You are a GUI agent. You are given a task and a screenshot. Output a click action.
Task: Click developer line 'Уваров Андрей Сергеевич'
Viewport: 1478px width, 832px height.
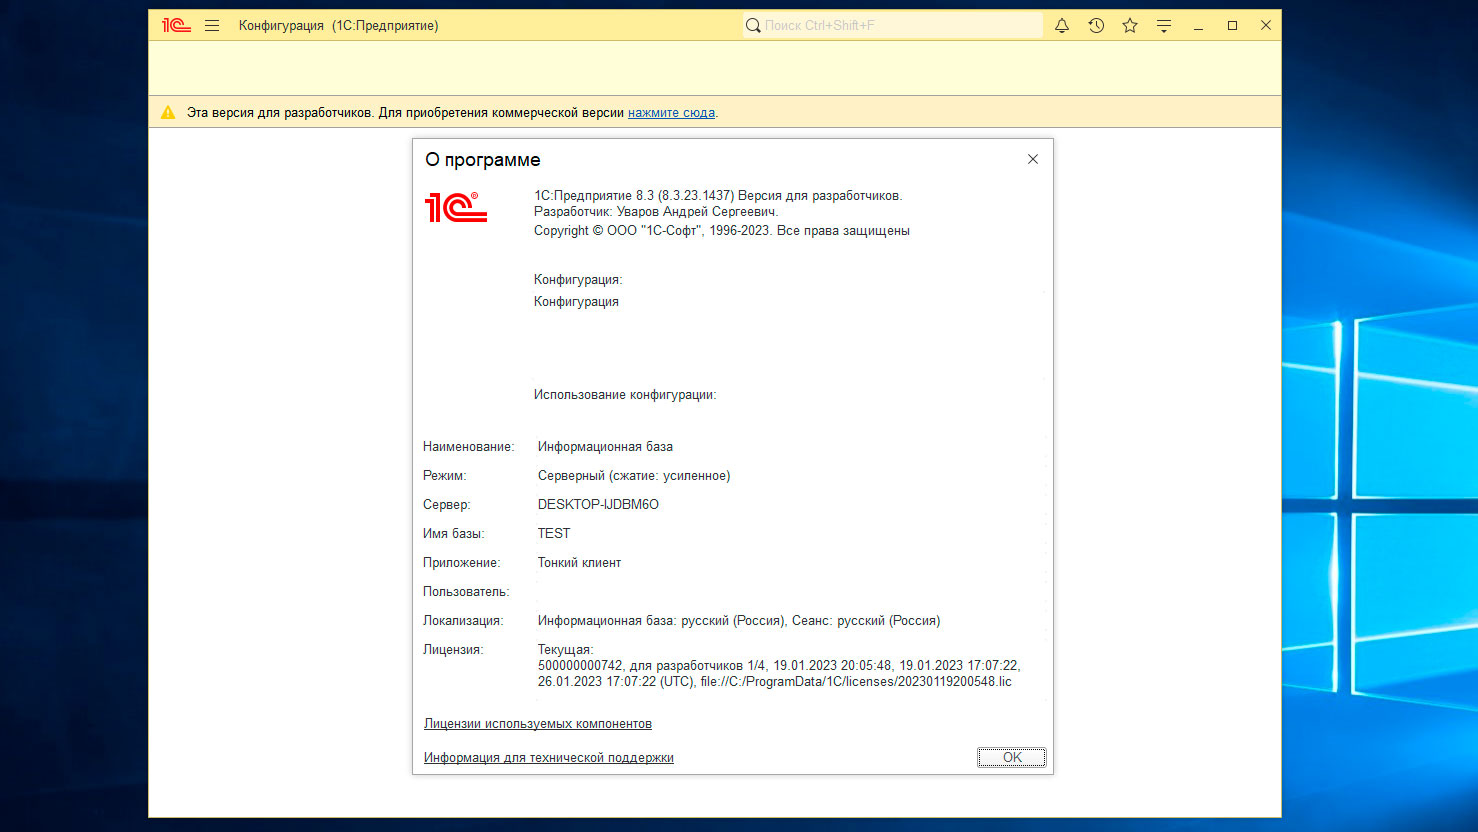[655, 211]
